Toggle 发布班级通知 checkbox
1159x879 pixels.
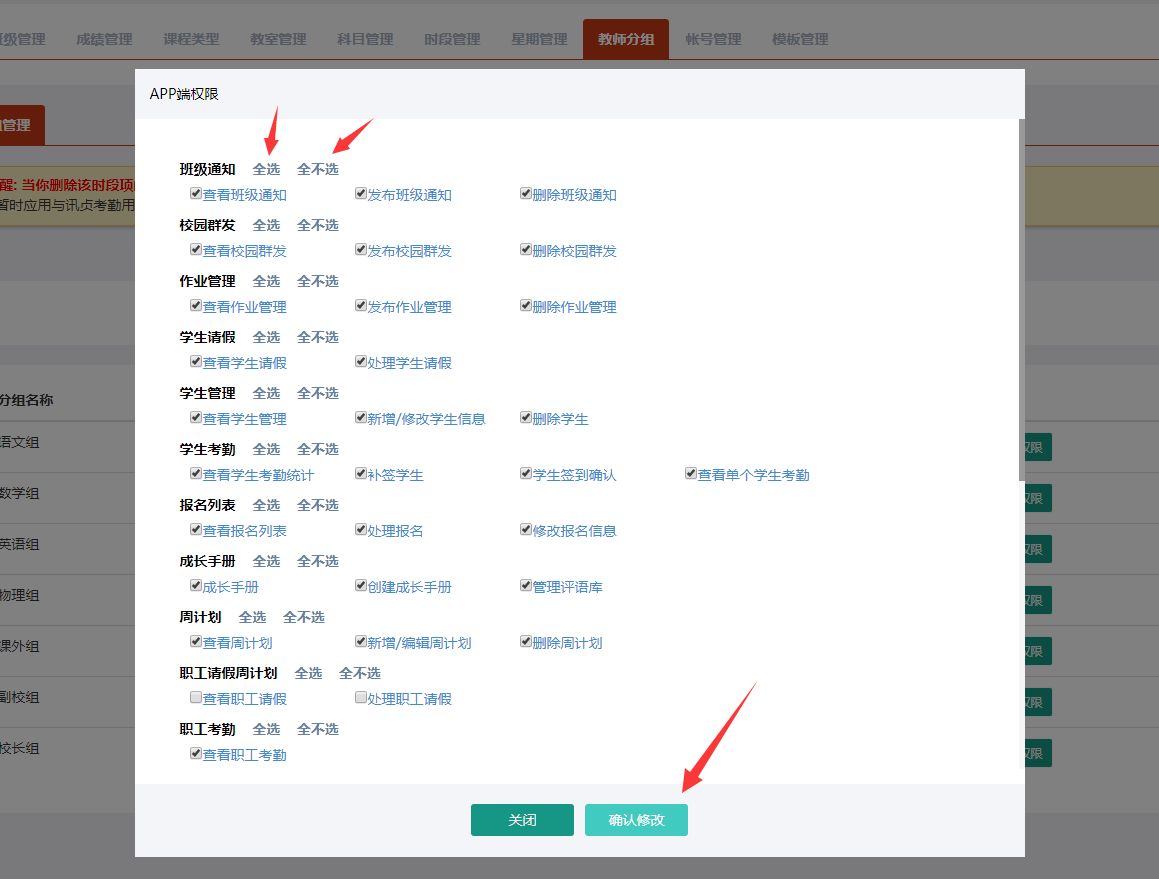tap(361, 194)
